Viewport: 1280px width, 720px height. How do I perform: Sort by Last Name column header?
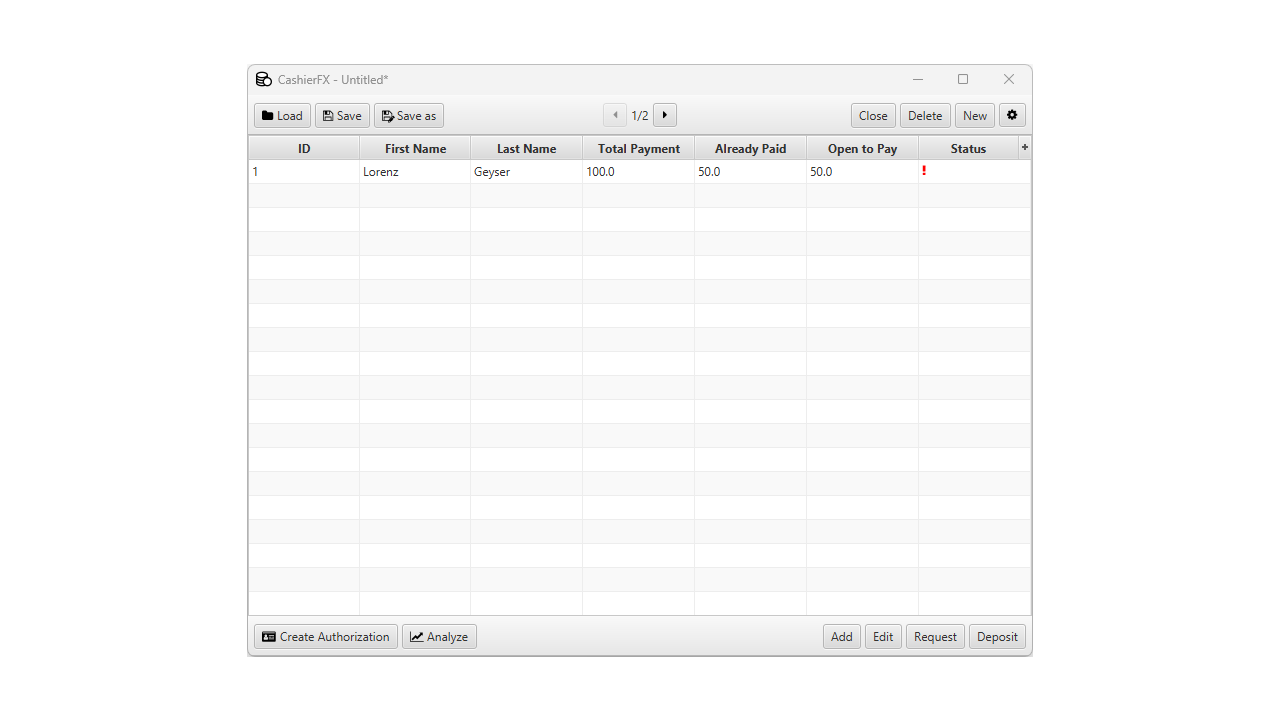(527, 148)
